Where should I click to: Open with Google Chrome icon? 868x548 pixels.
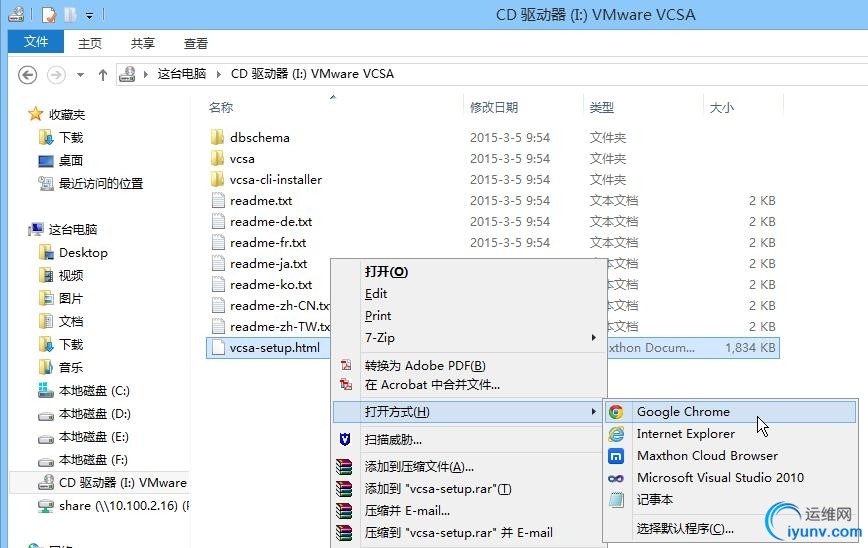pos(616,412)
